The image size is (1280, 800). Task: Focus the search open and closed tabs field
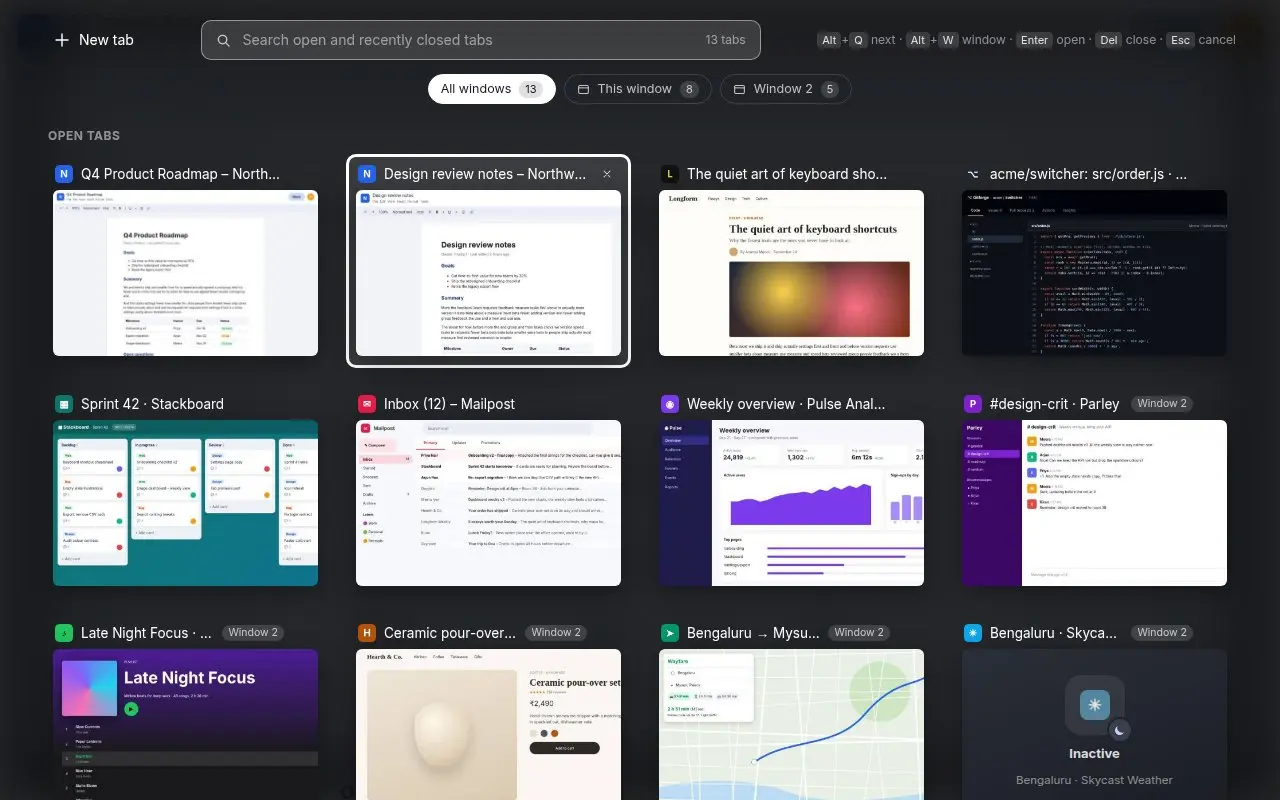(481, 40)
